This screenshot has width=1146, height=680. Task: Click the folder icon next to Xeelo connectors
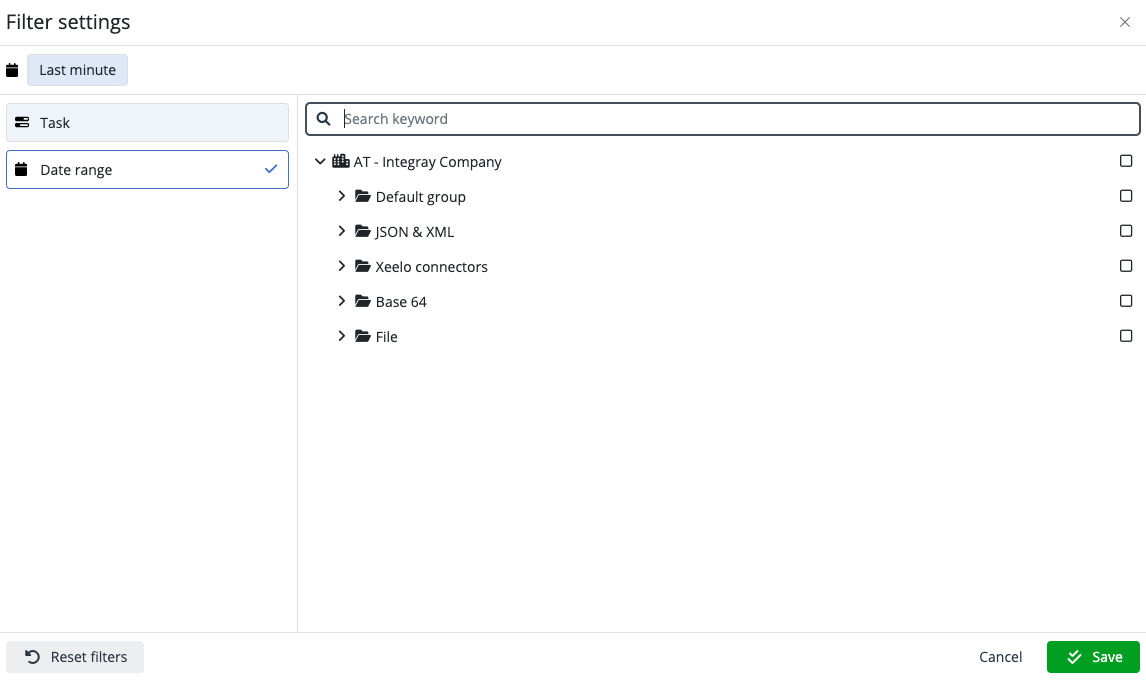(x=362, y=266)
